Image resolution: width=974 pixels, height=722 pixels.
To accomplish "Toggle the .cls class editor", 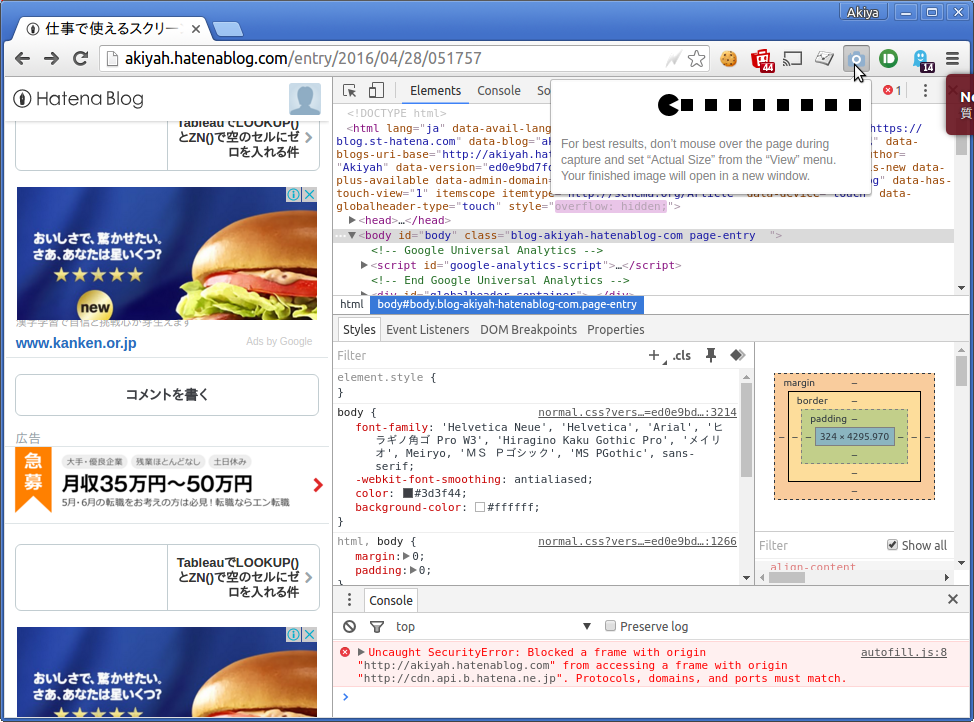I will click(x=681, y=355).
